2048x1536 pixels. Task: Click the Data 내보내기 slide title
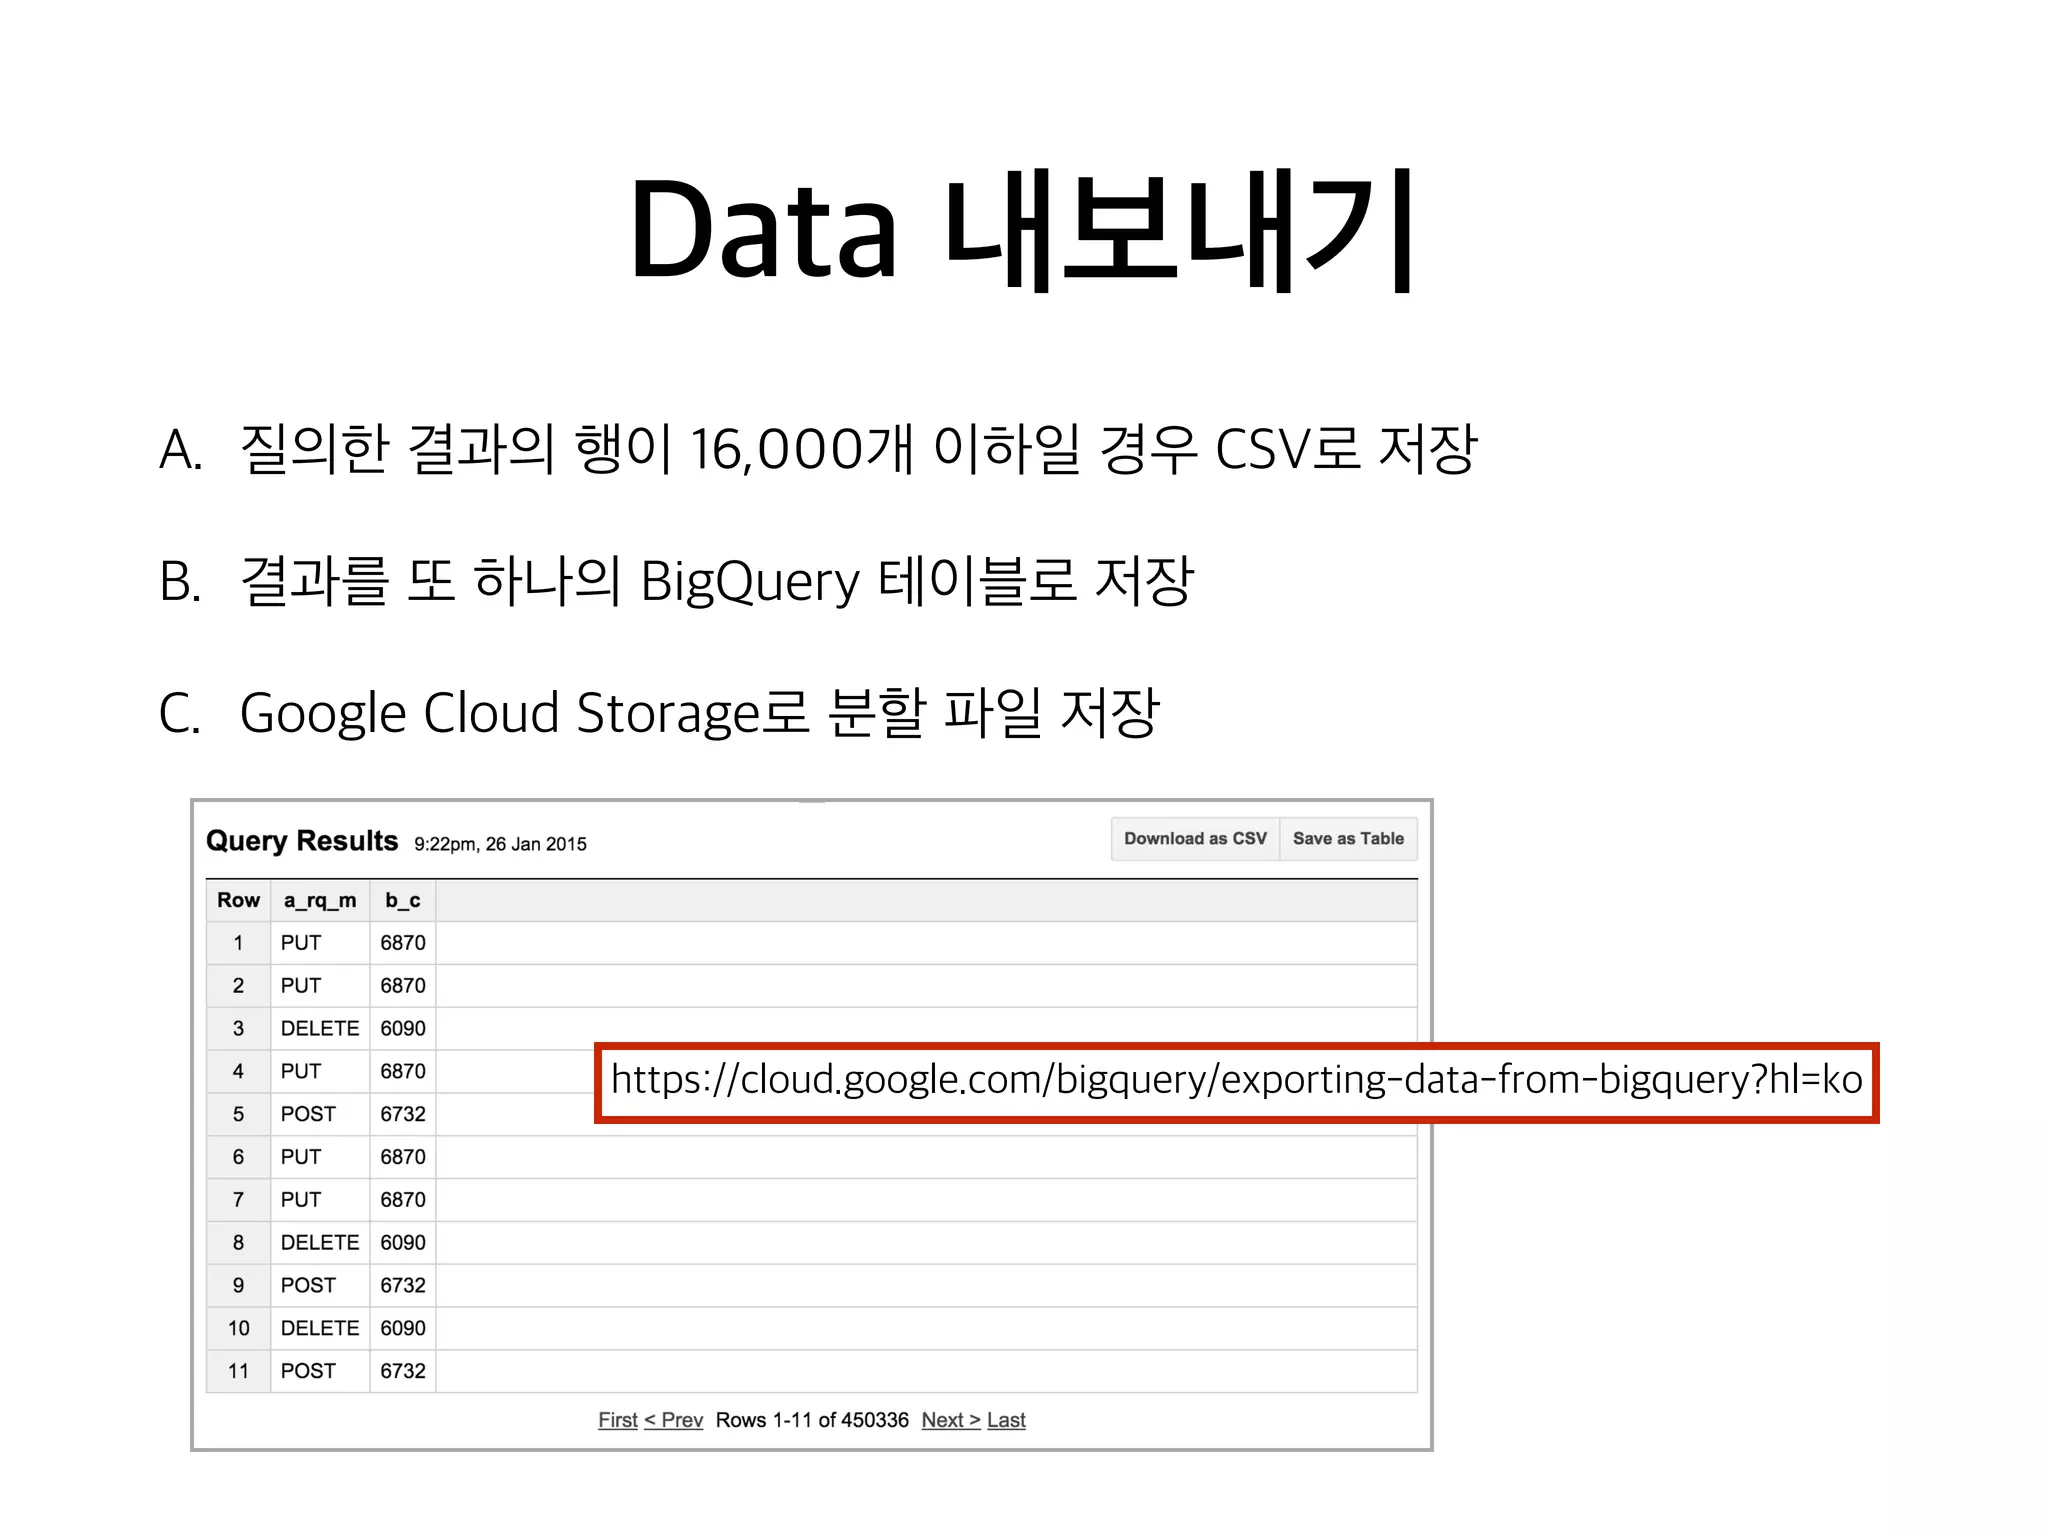1022,230
